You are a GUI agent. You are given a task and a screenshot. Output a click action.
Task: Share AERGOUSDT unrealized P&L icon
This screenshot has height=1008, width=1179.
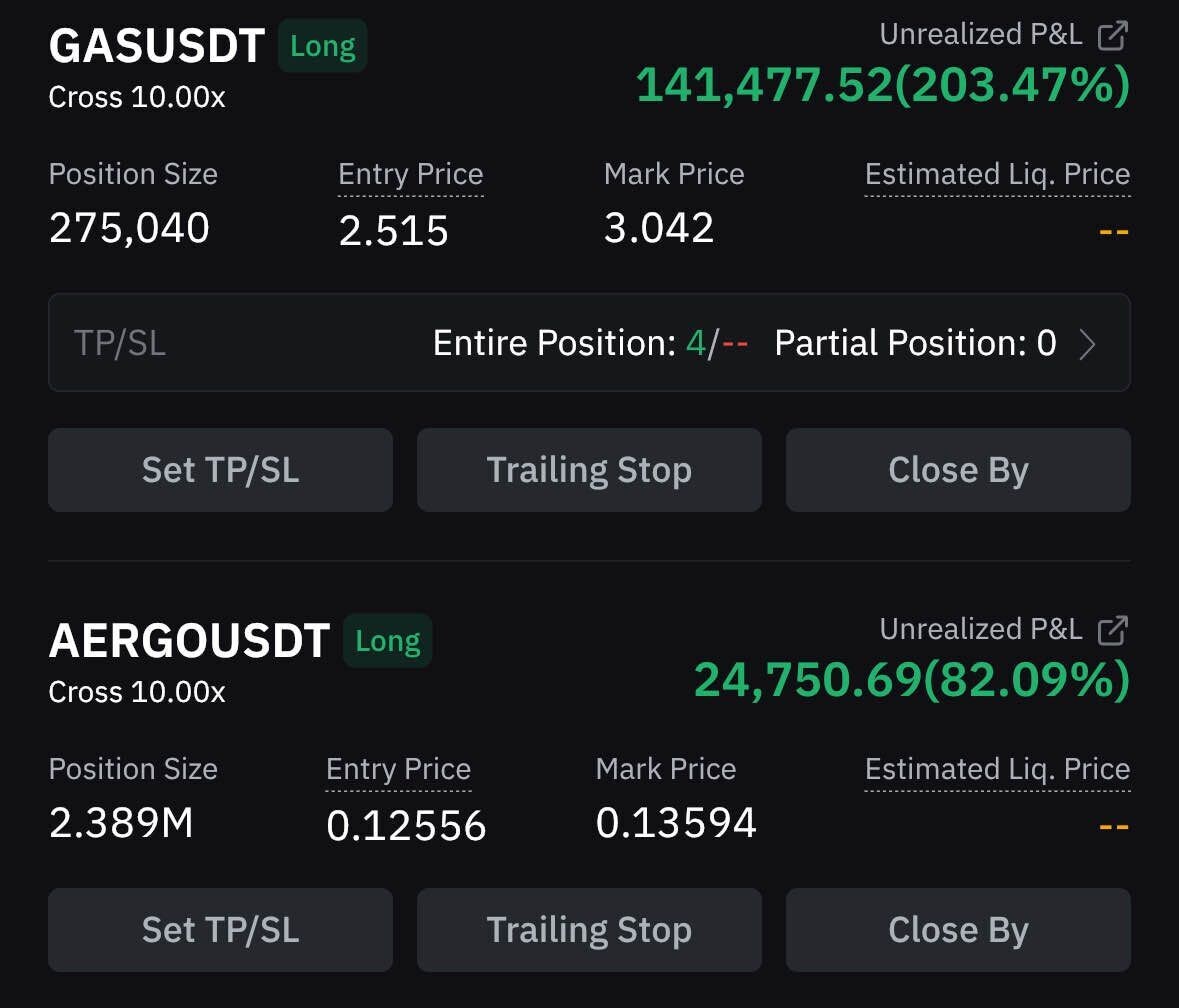tap(1112, 630)
